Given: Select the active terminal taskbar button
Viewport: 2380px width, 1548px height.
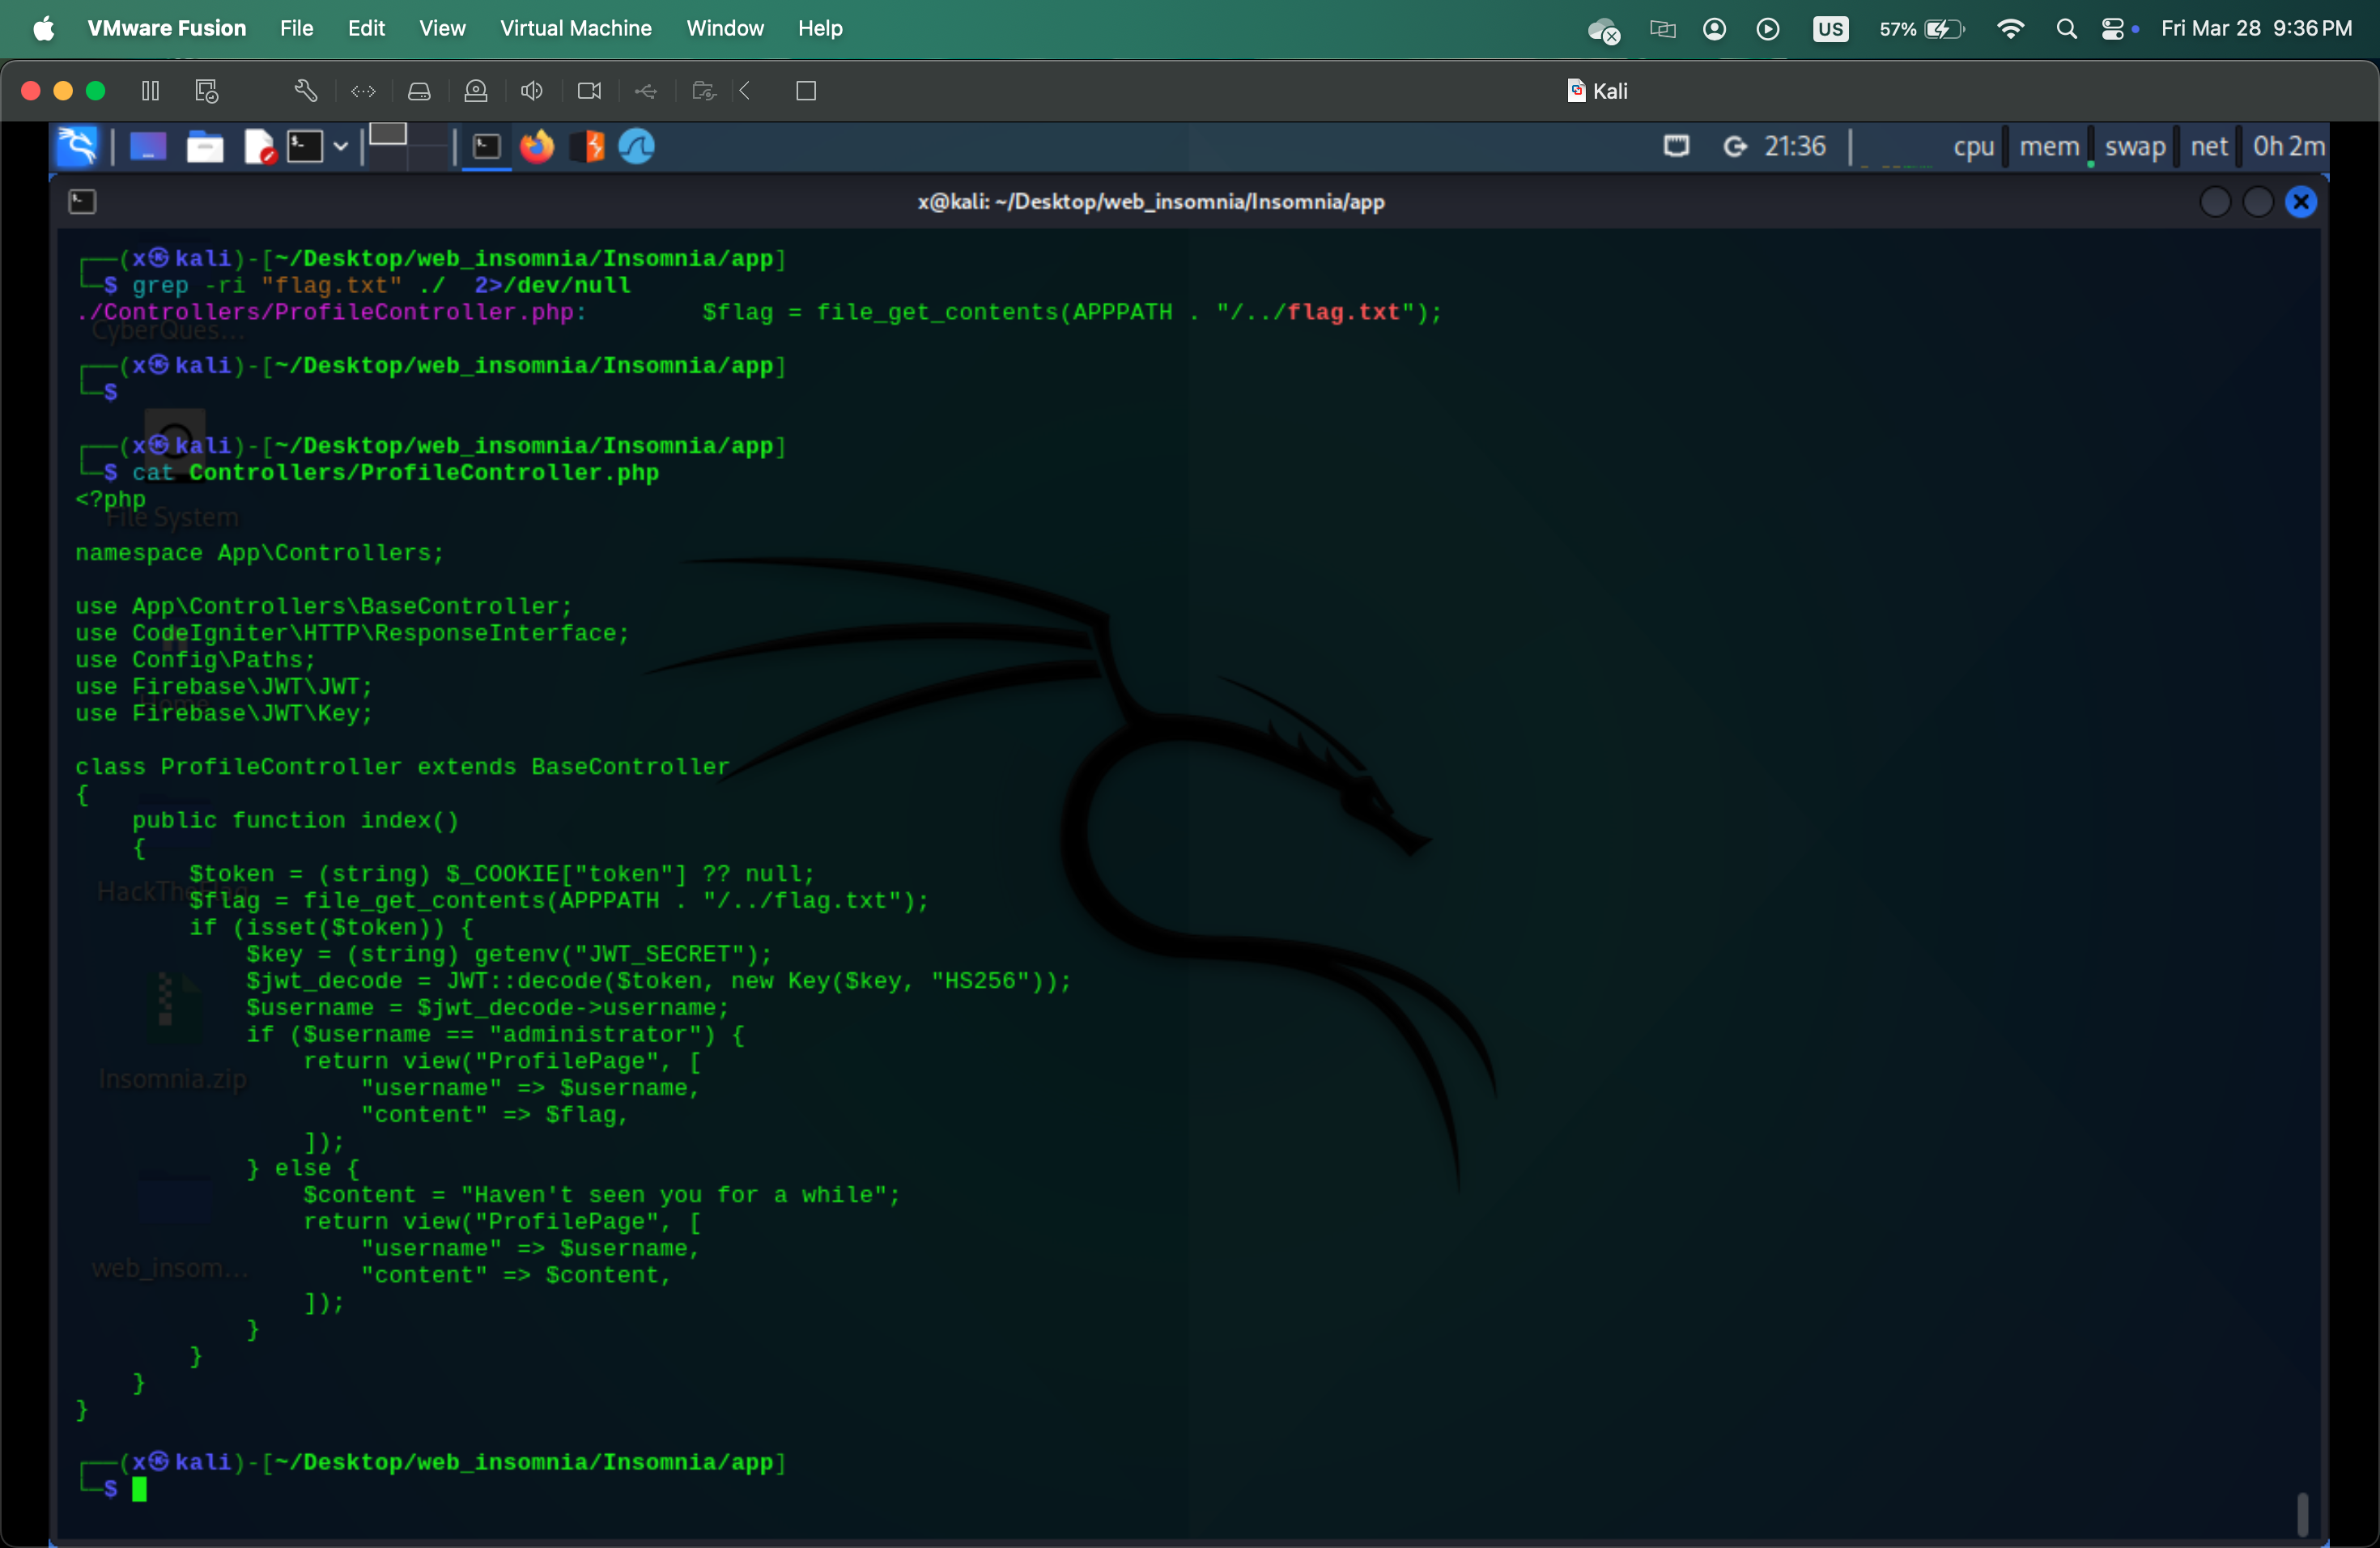Looking at the screenshot, I should point(487,146).
